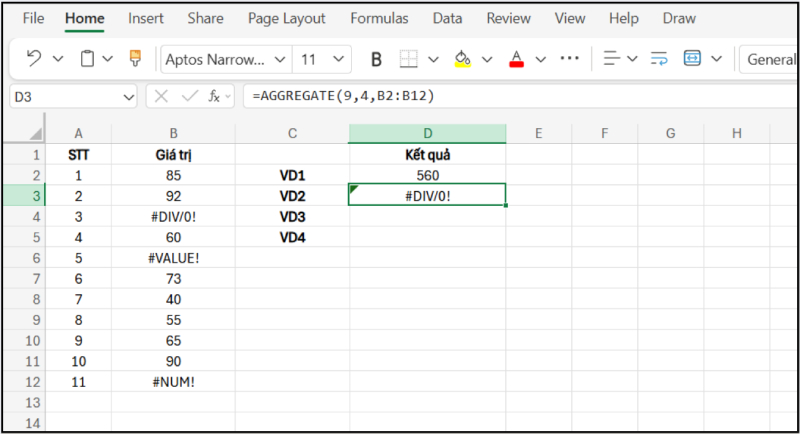Click the formula bar with AGGREGATE formula
Screen dimensions: 800x434
coord(520,96)
